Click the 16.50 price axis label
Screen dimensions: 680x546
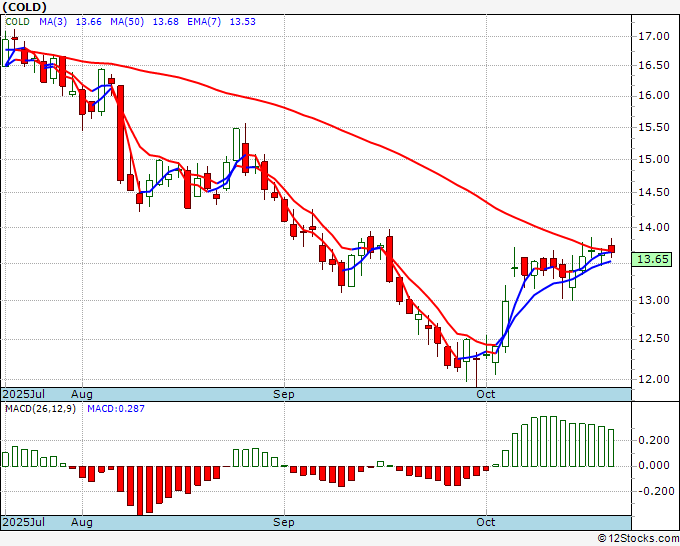[654, 66]
